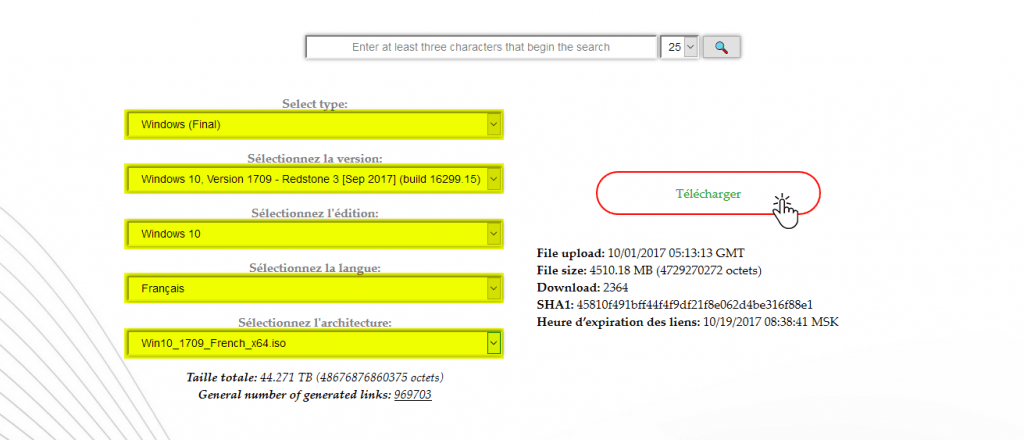Open the Select type dropdown

click(x=314, y=125)
